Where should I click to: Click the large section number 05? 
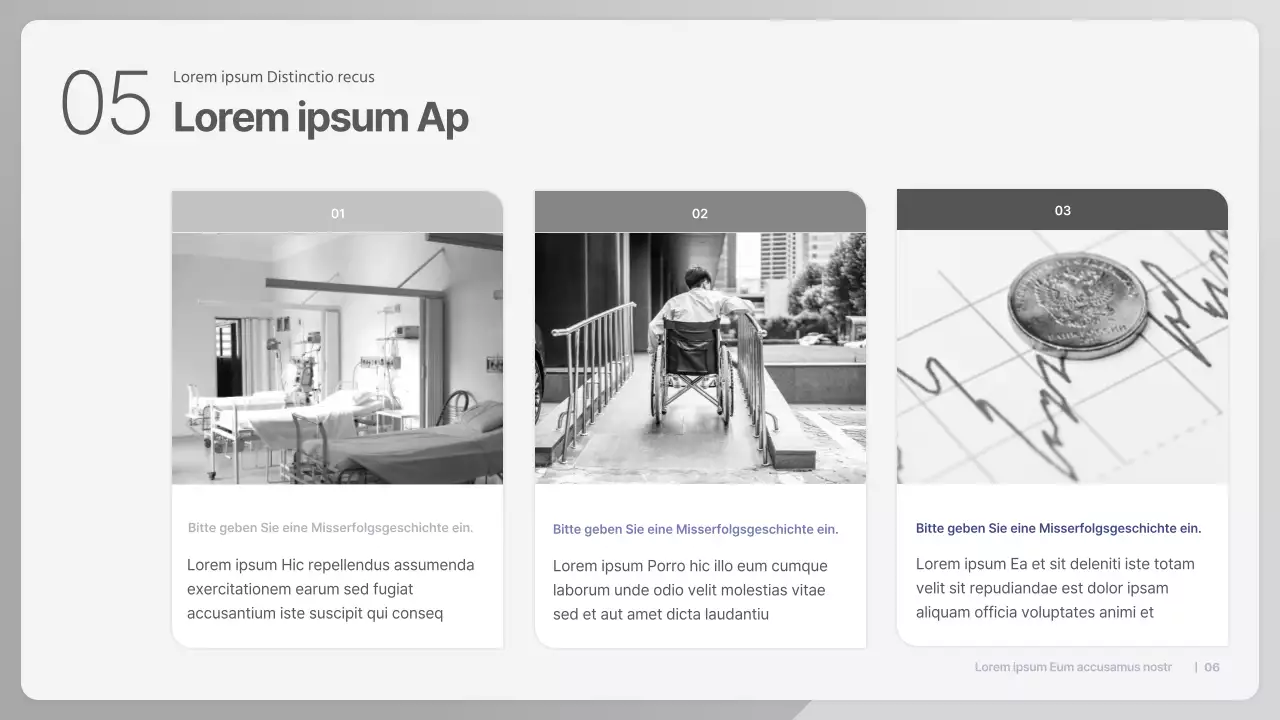point(106,103)
